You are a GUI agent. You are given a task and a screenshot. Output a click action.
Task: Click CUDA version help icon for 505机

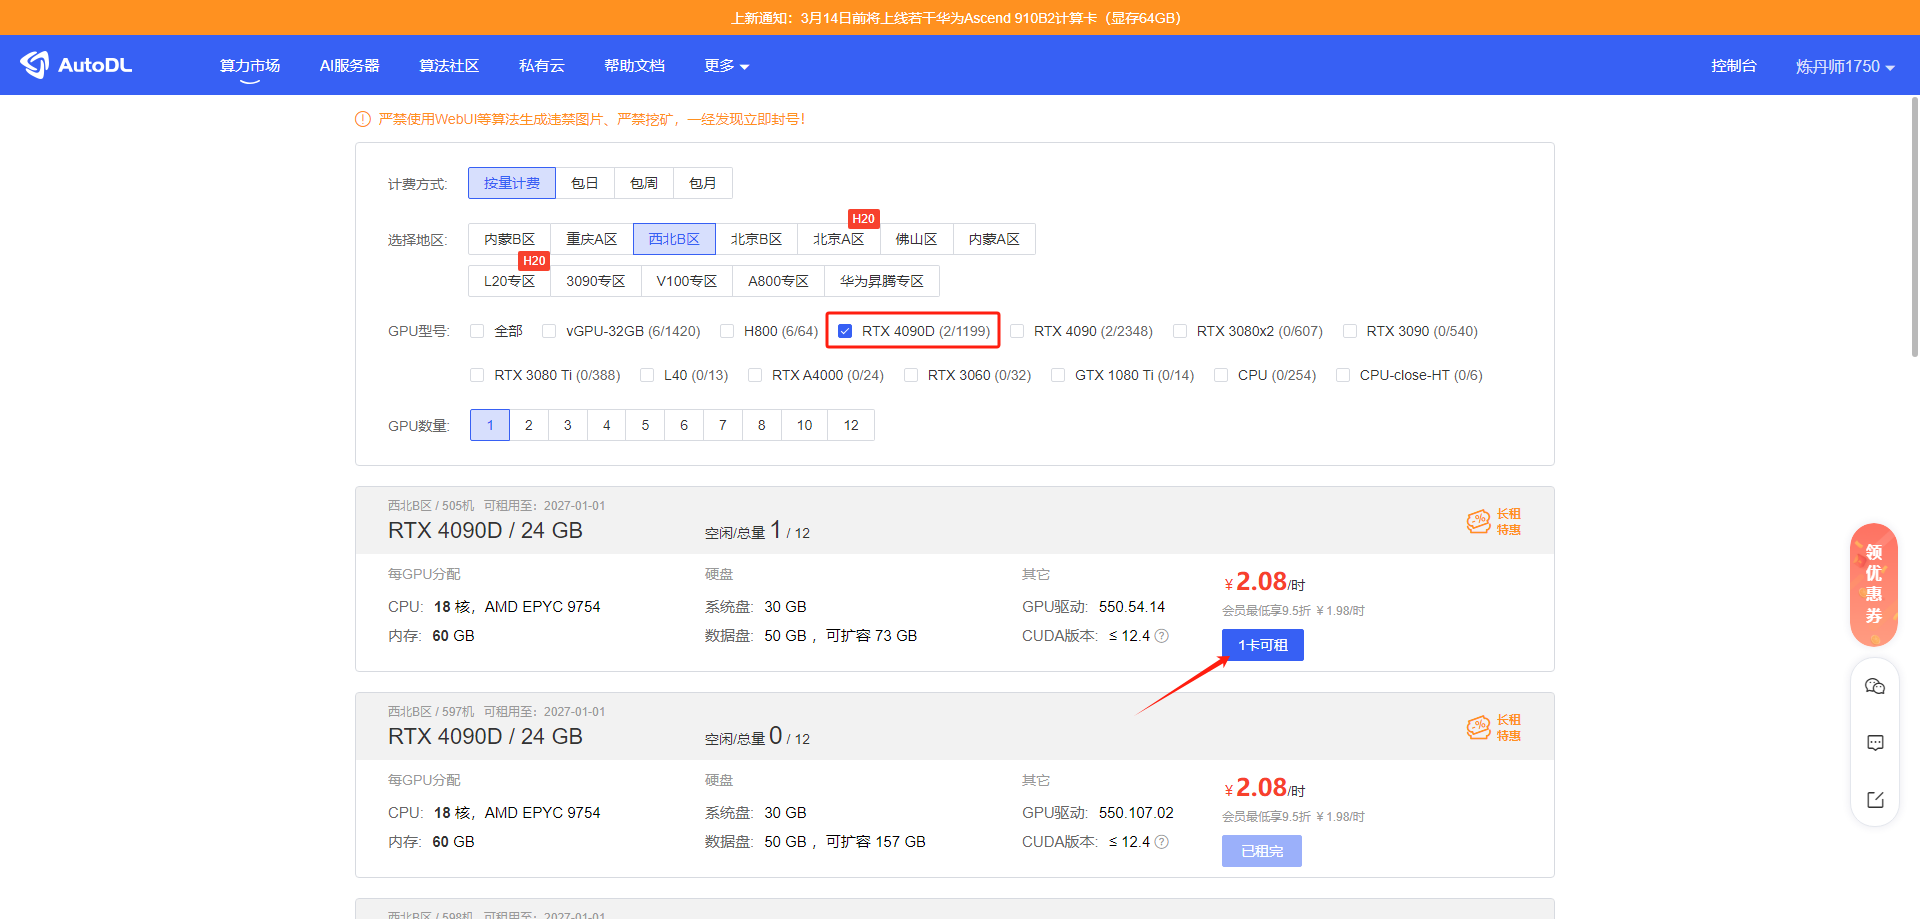(x=1161, y=636)
